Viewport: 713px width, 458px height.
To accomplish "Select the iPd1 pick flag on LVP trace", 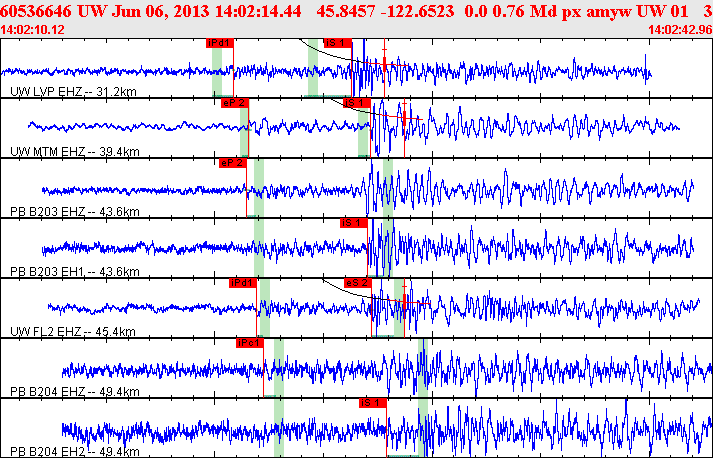I will [220, 43].
